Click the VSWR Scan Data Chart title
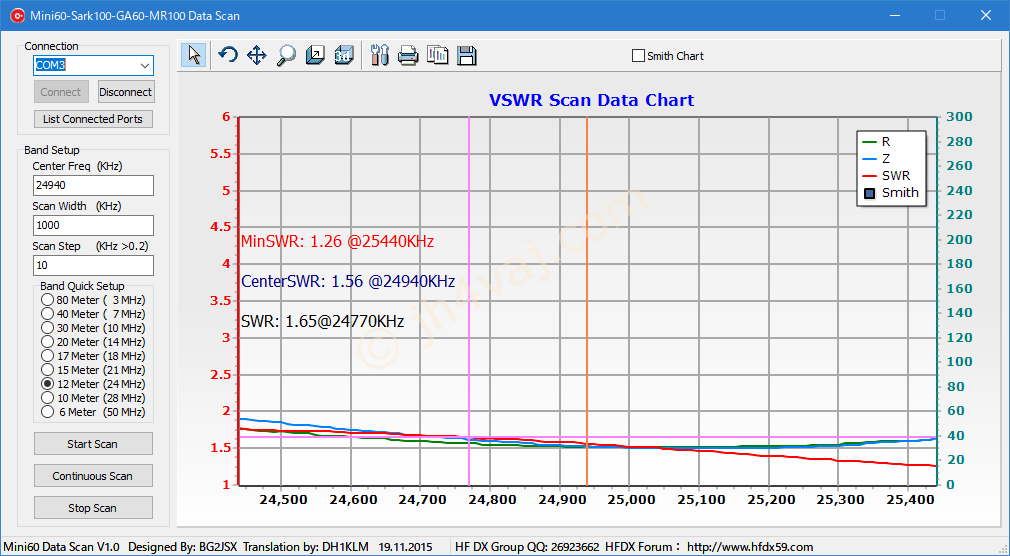This screenshot has width=1010, height=556. coord(591,101)
